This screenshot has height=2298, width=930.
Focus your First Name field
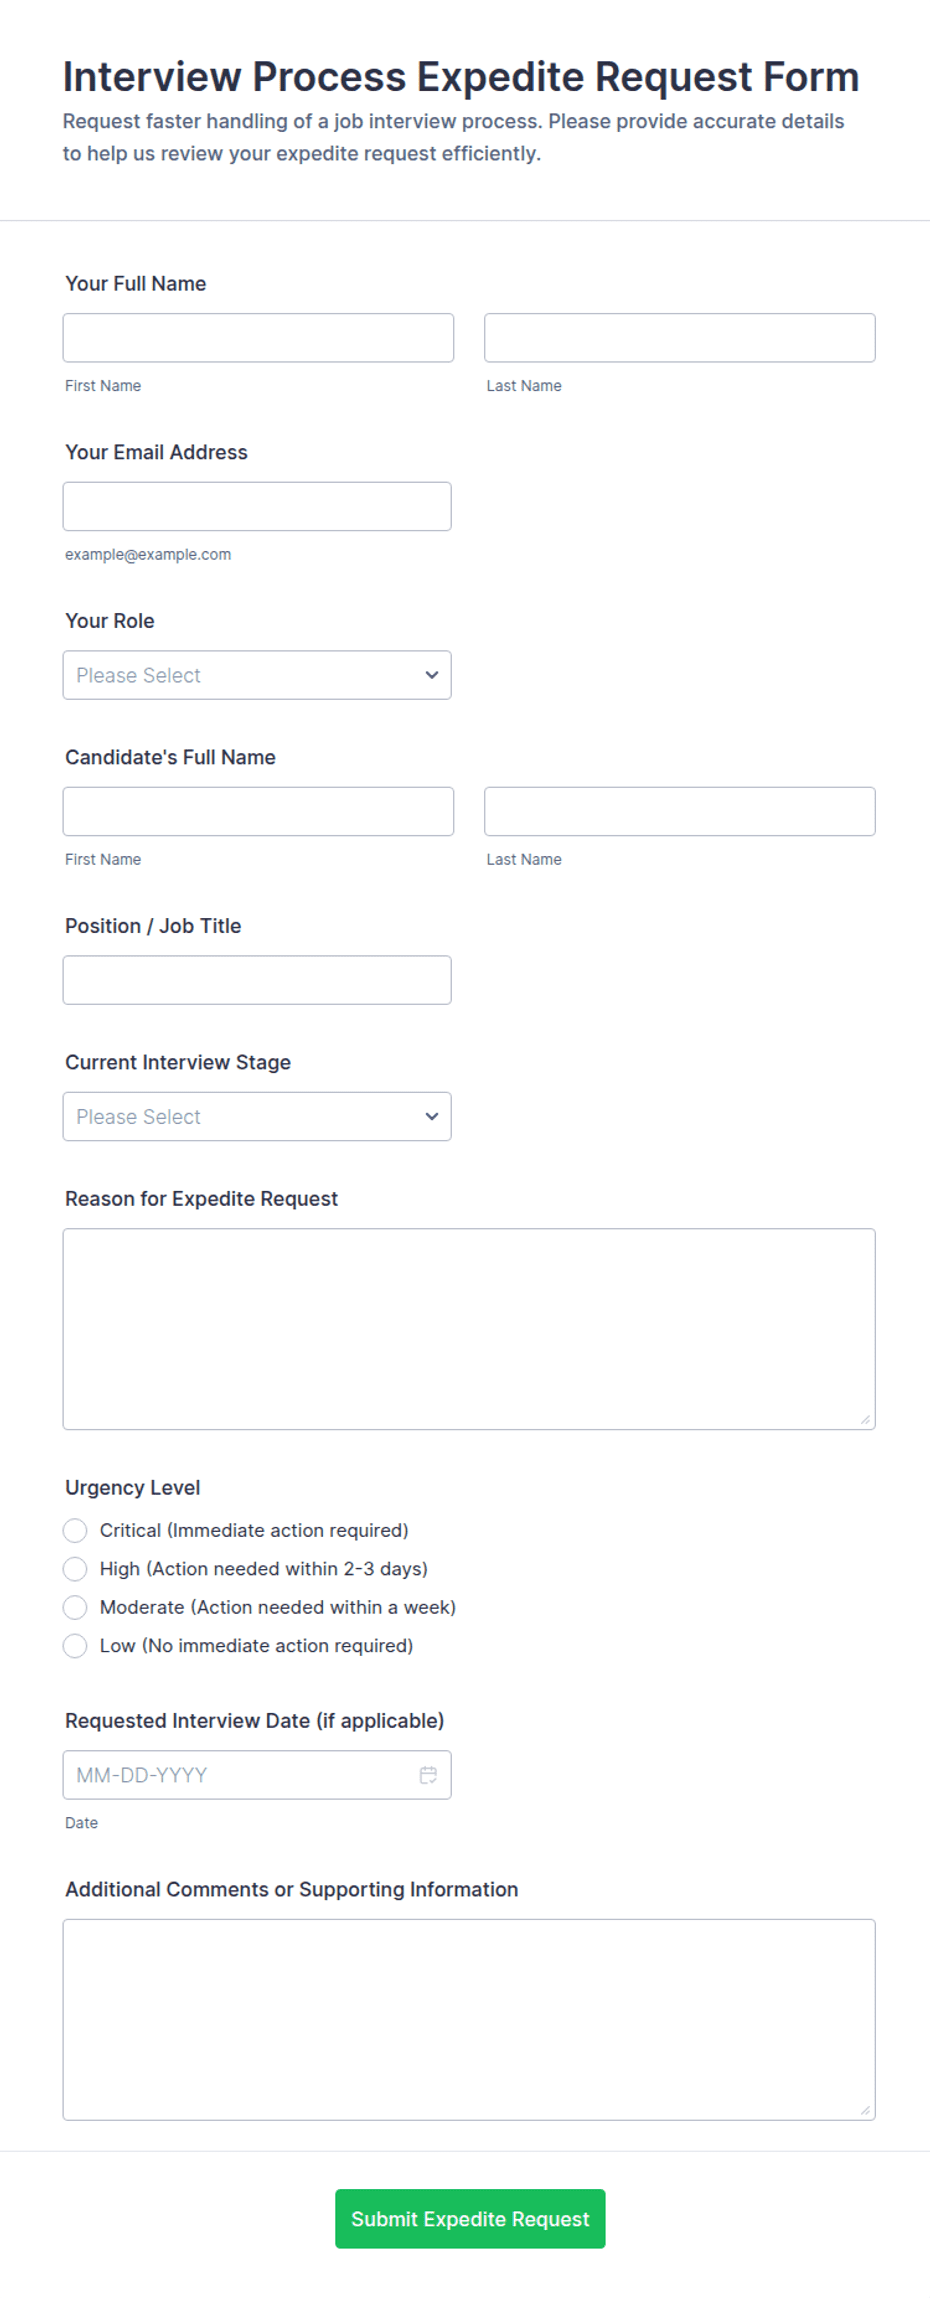[x=258, y=338]
